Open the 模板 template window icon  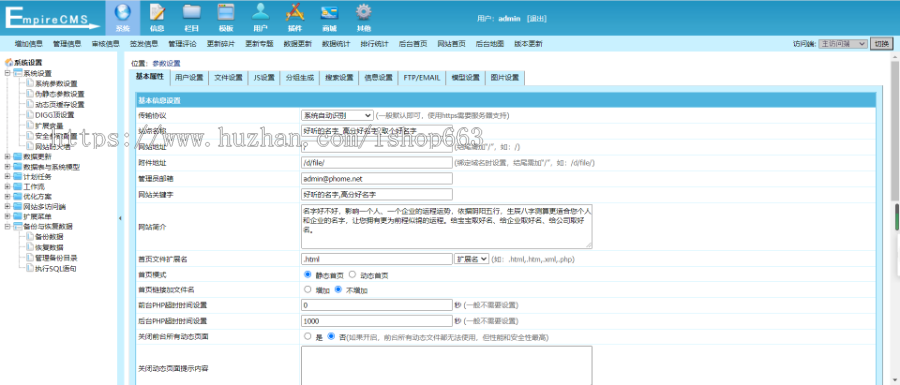tap(226, 12)
